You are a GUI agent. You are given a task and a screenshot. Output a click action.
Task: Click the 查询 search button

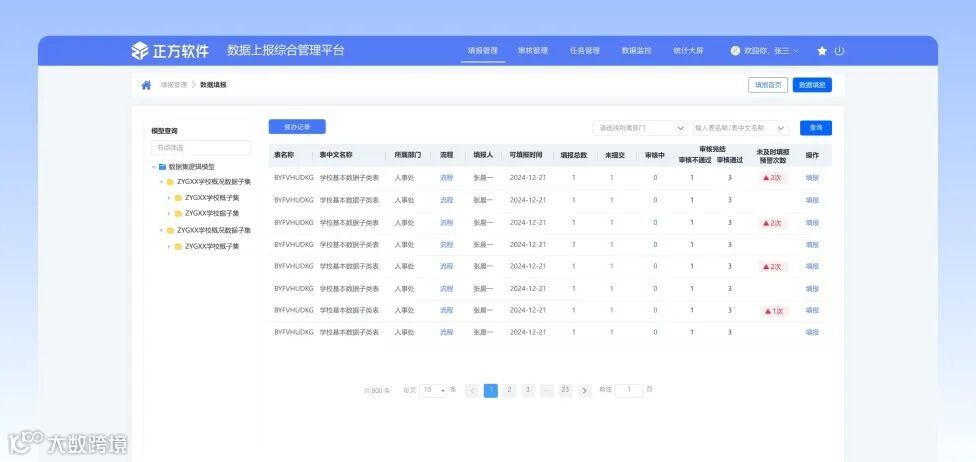(x=816, y=128)
